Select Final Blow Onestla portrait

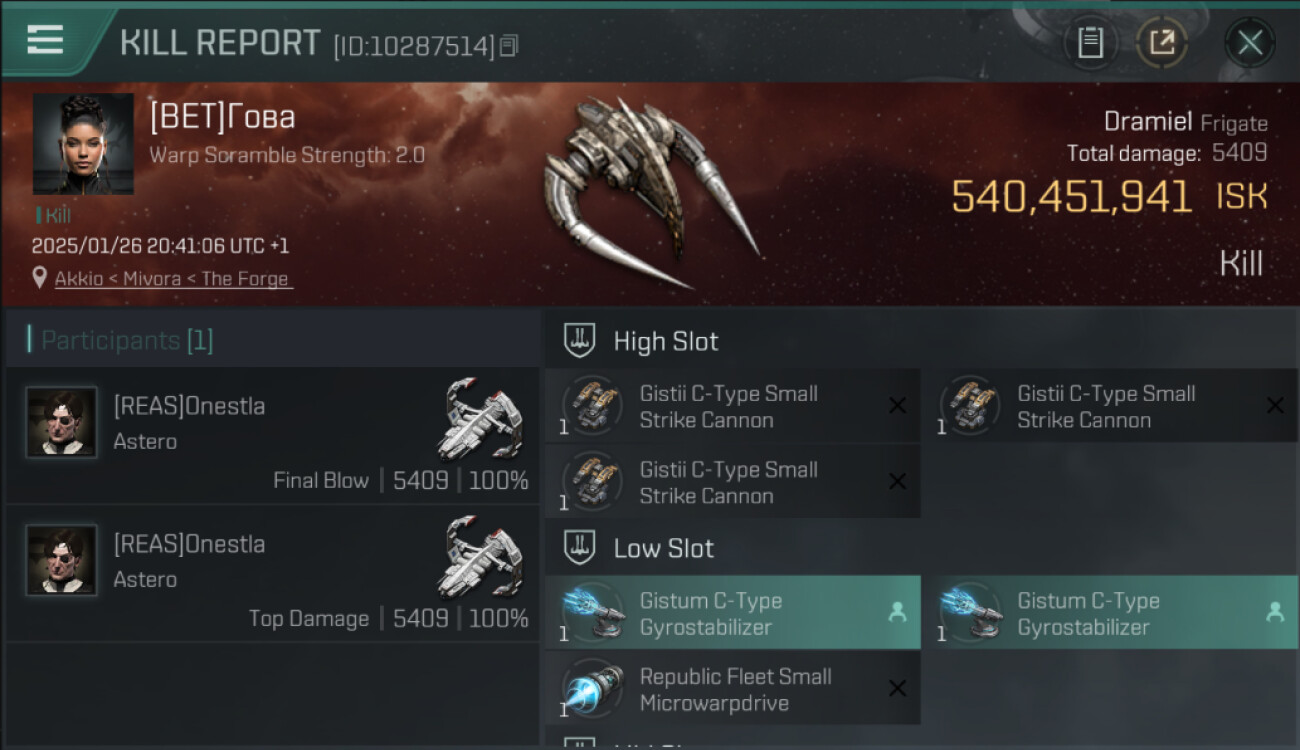coord(62,423)
